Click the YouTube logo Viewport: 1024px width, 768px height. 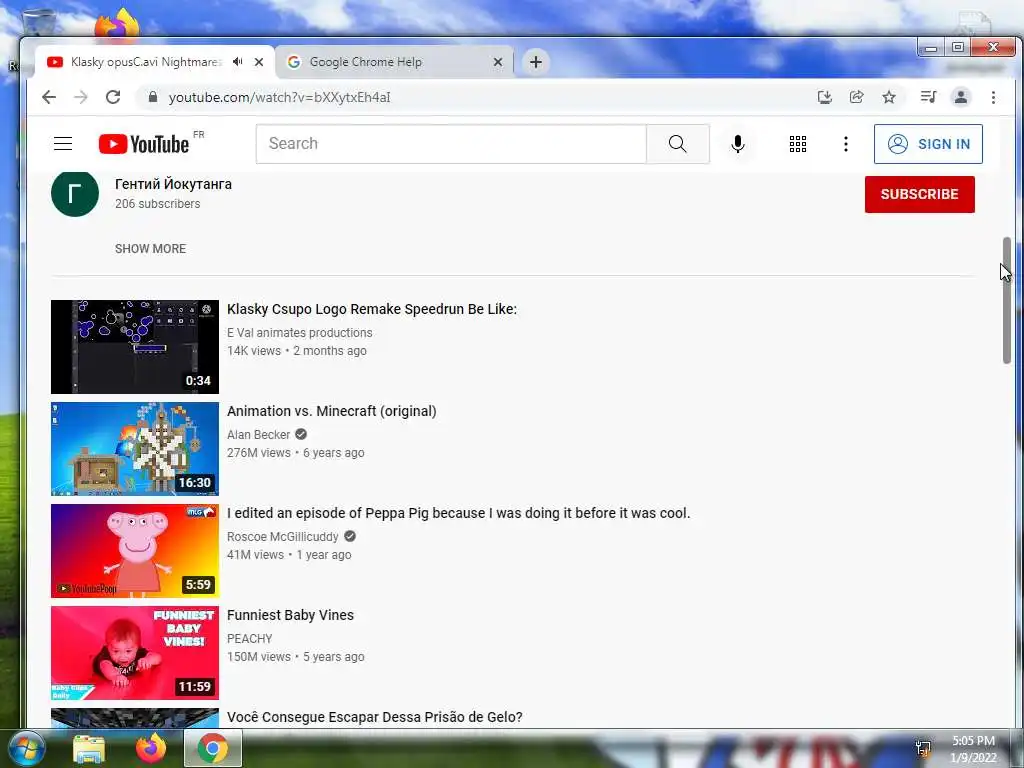(144, 144)
